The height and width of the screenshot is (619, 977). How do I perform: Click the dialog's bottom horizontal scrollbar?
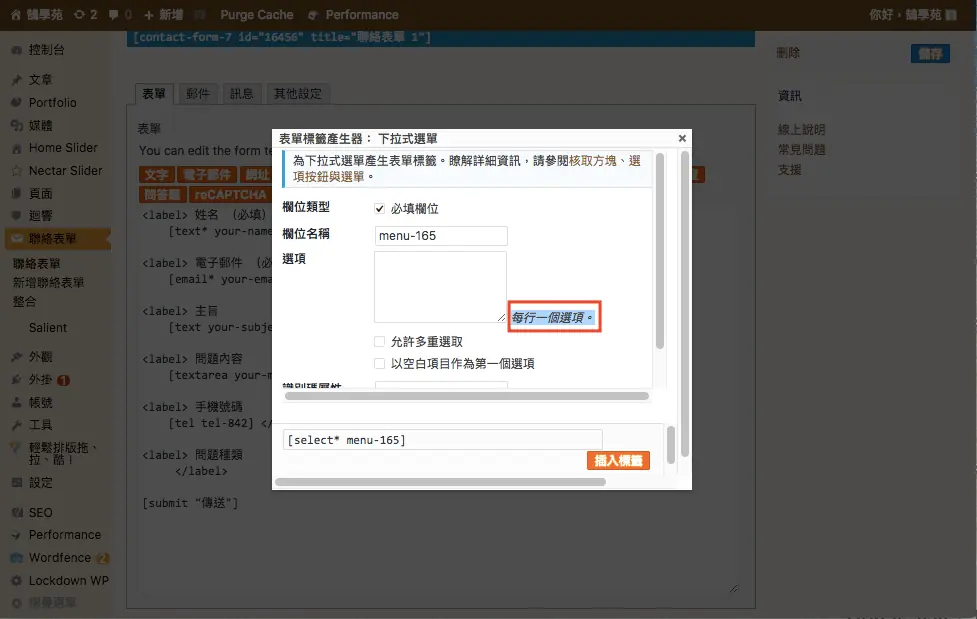point(441,482)
